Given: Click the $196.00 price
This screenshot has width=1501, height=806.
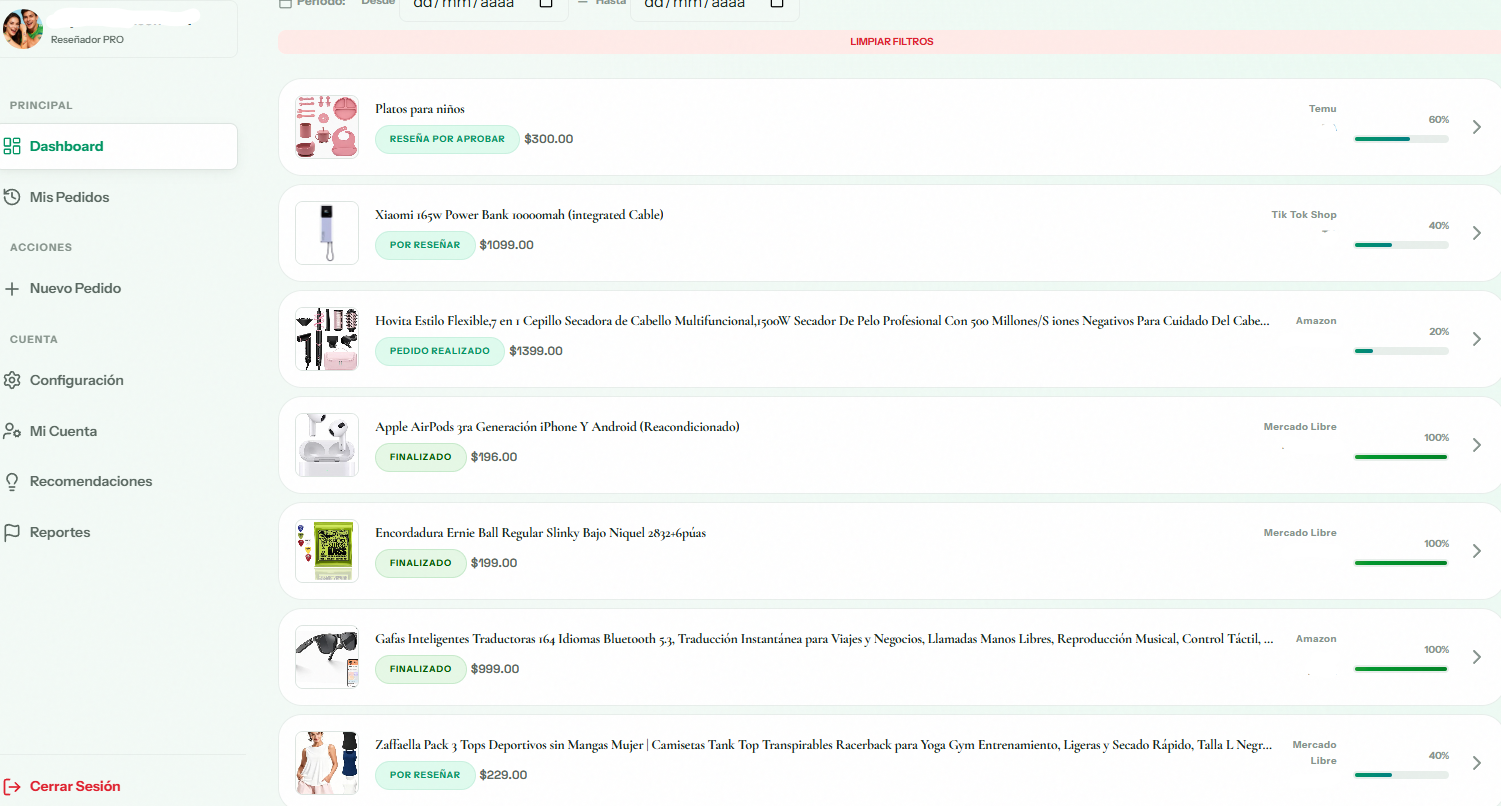Looking at the screenshot, I should pos(494,457).
